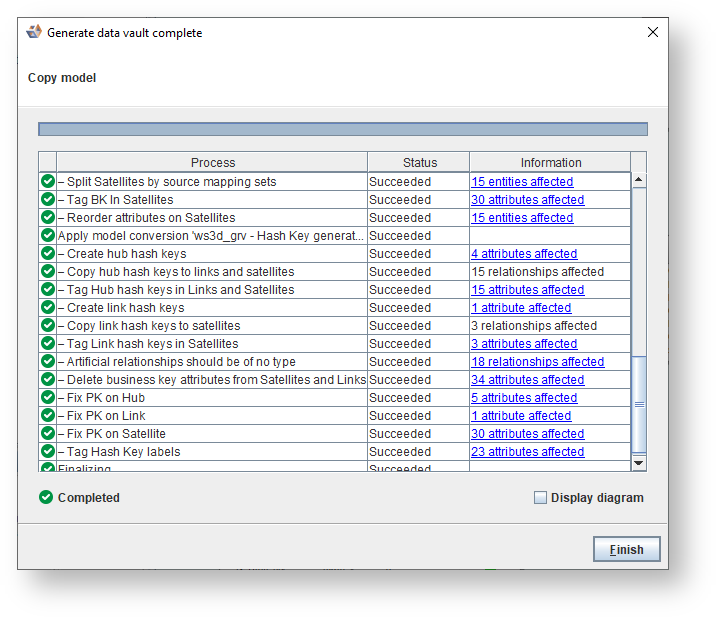
Task: Click the completed progress bar
Action: pos(342,129)
